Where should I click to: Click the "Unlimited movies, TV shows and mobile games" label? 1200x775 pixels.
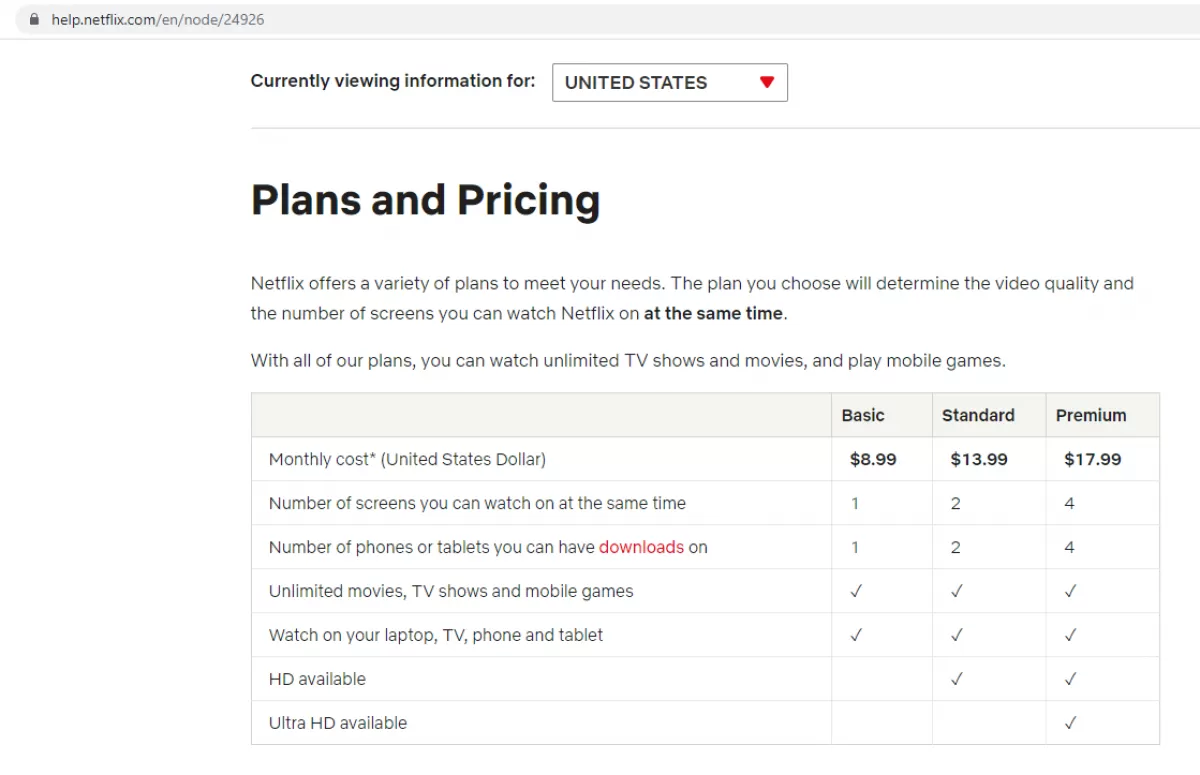point(451,591)
